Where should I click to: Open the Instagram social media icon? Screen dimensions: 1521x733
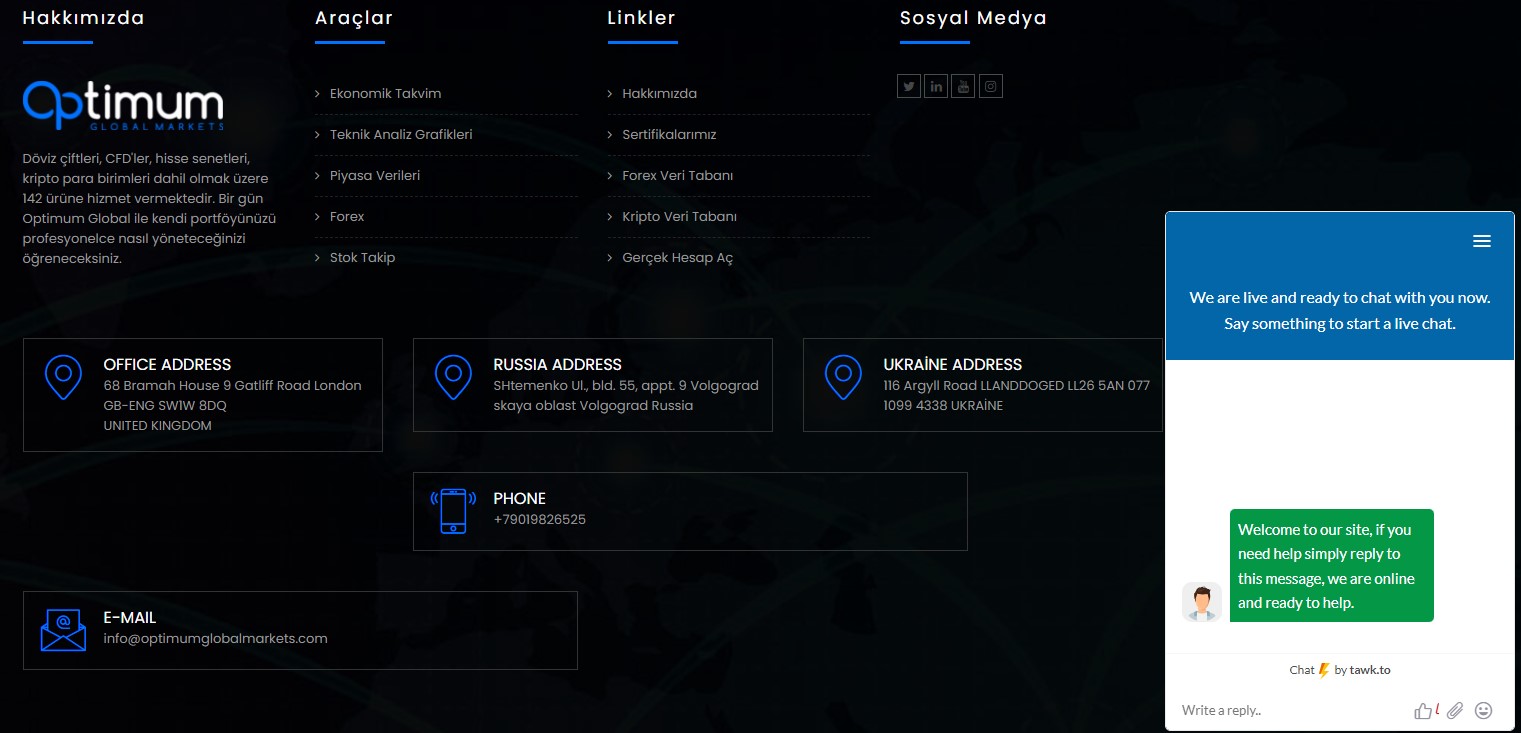pos(990,86)
